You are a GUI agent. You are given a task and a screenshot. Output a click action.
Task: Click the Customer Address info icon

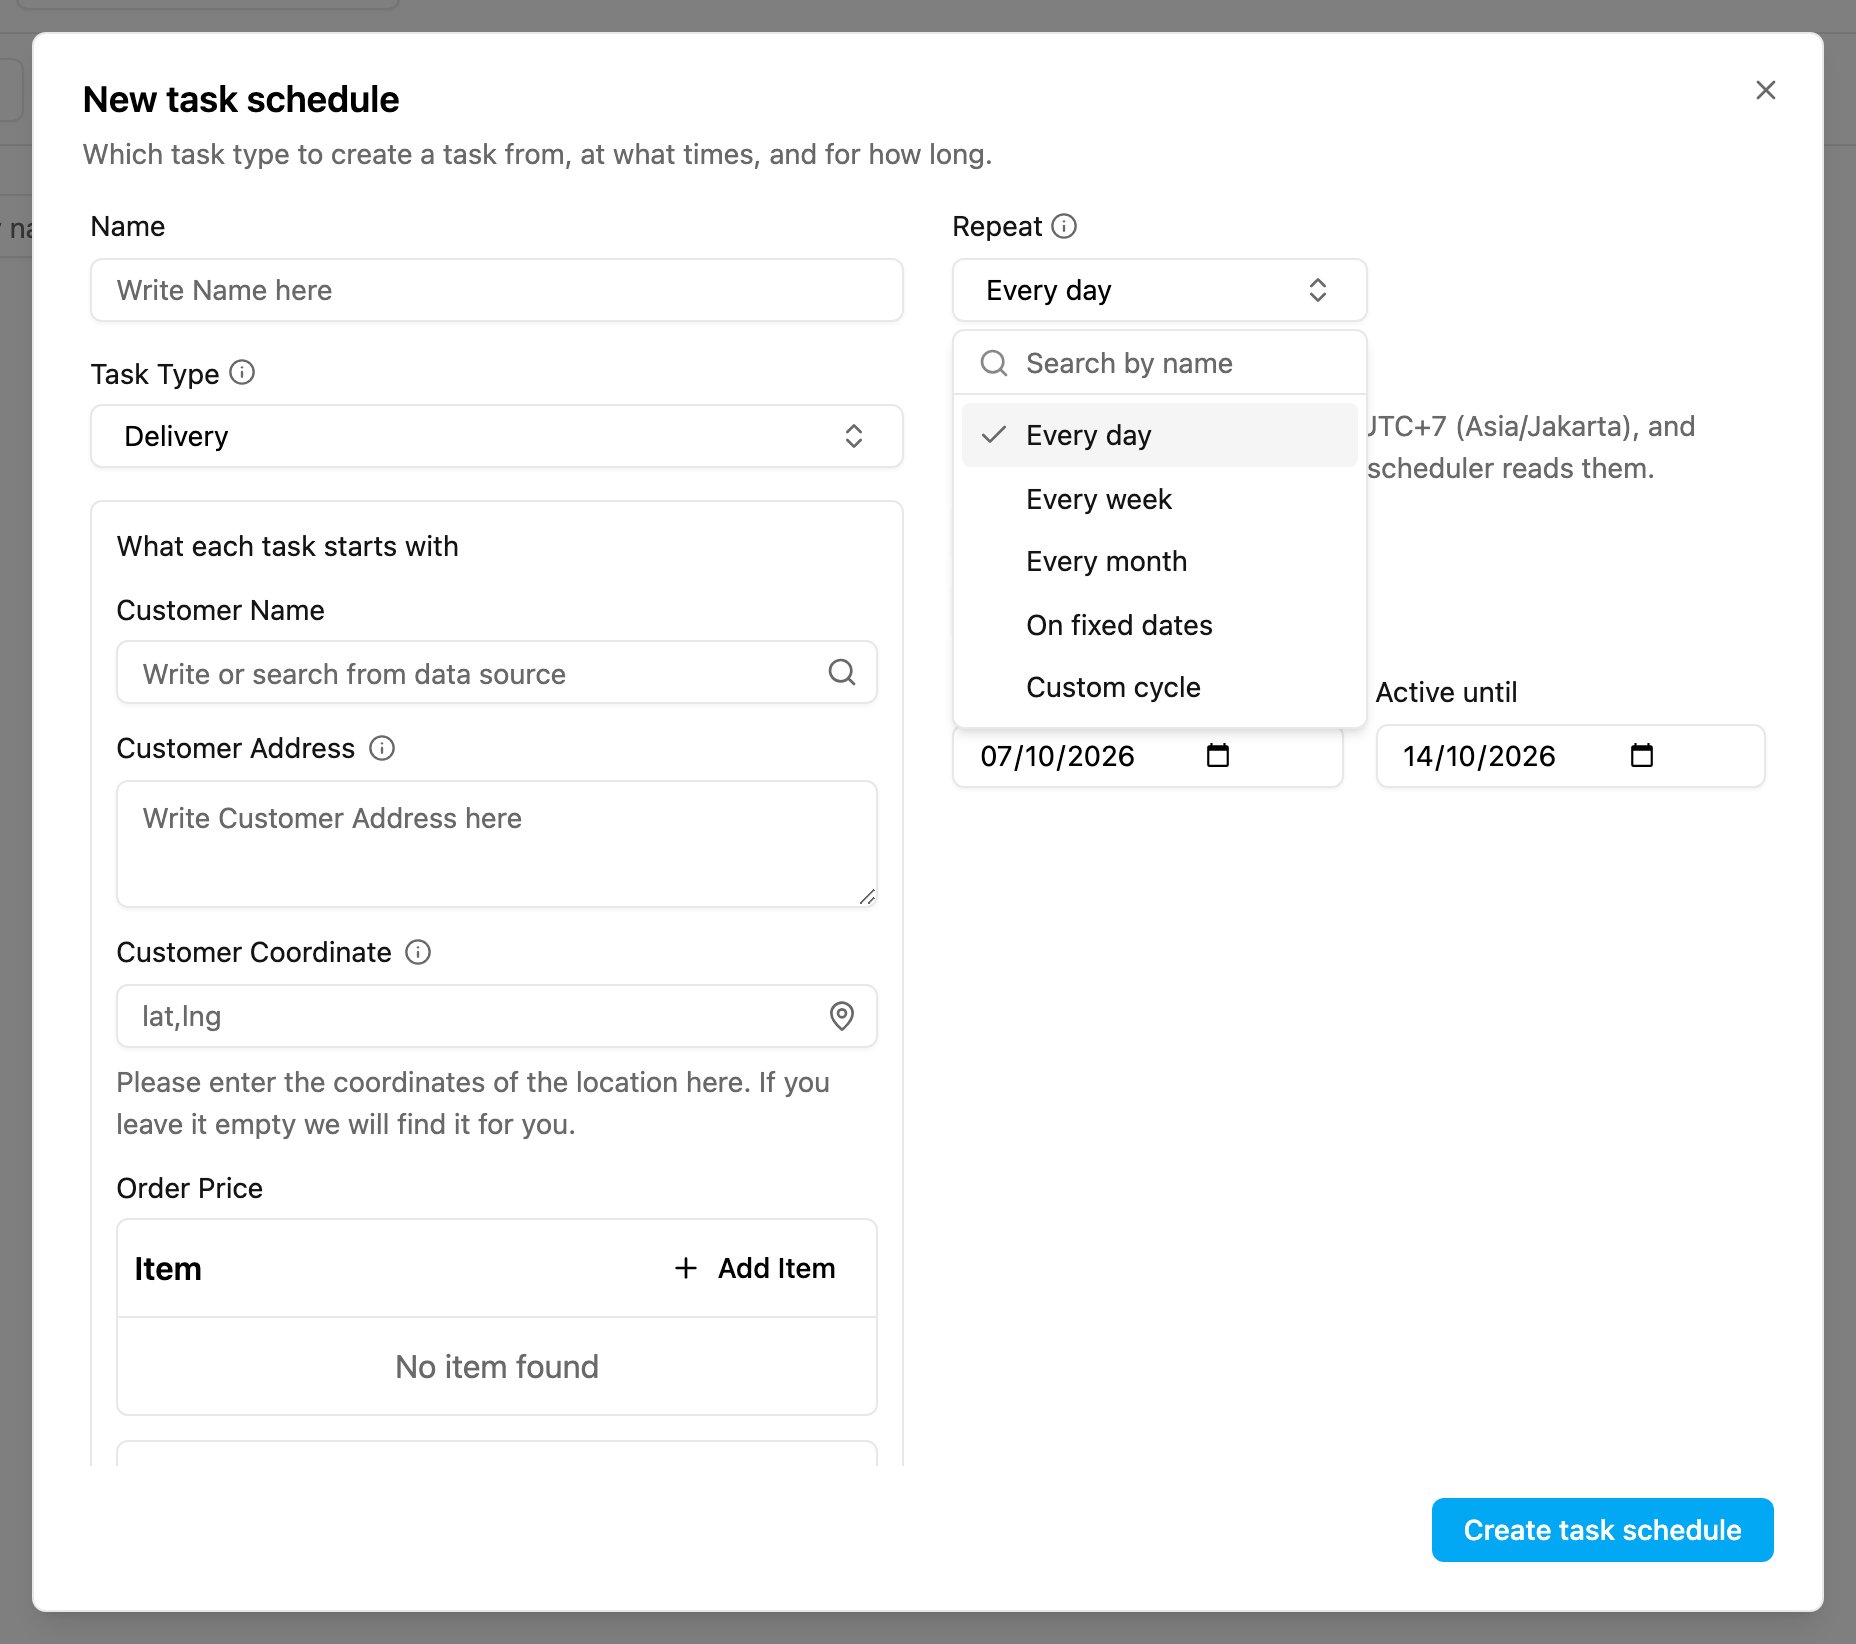pyautogui.click(x=382, y=748)
